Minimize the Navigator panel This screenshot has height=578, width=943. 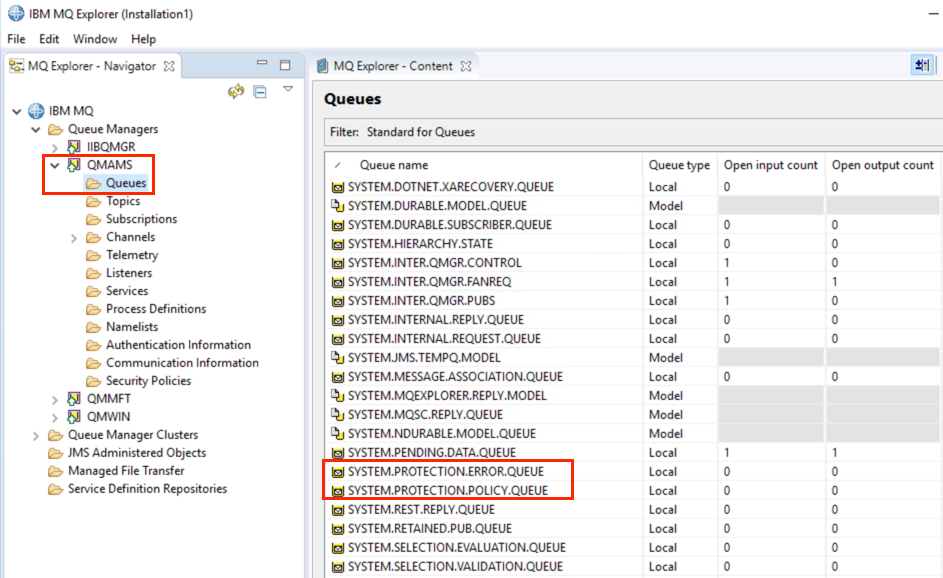point(262,63)
